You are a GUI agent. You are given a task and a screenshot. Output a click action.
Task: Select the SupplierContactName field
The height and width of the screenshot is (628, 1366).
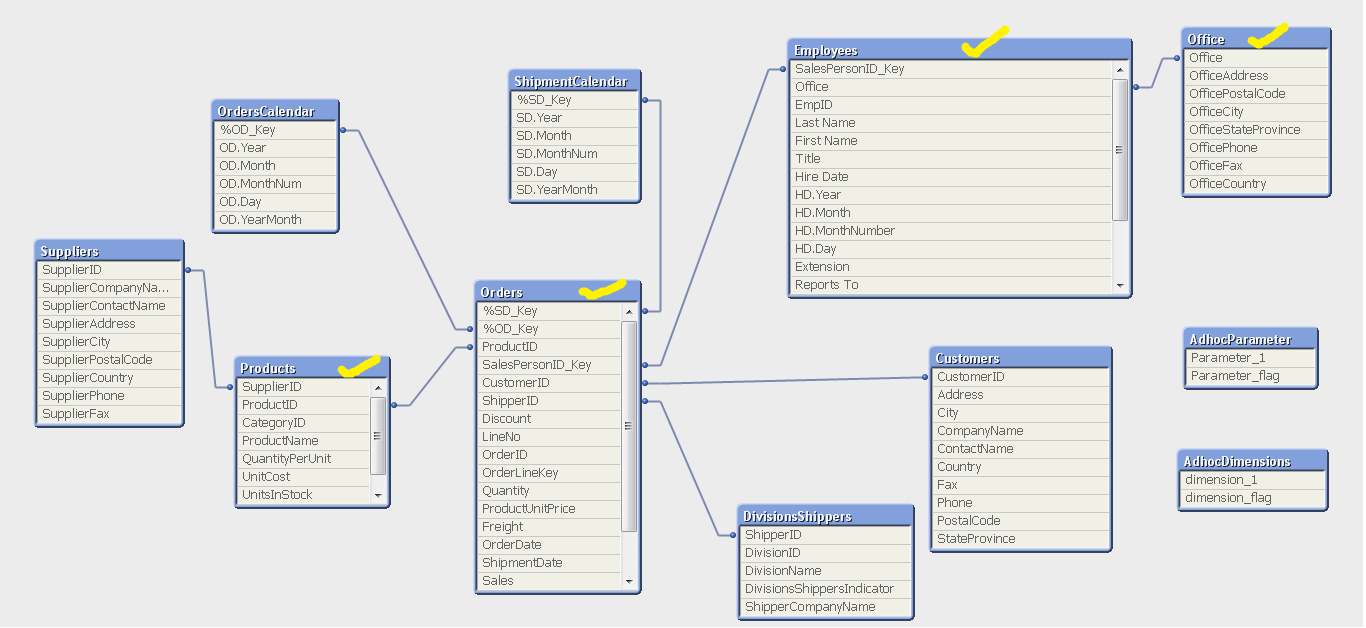(110, 305)
